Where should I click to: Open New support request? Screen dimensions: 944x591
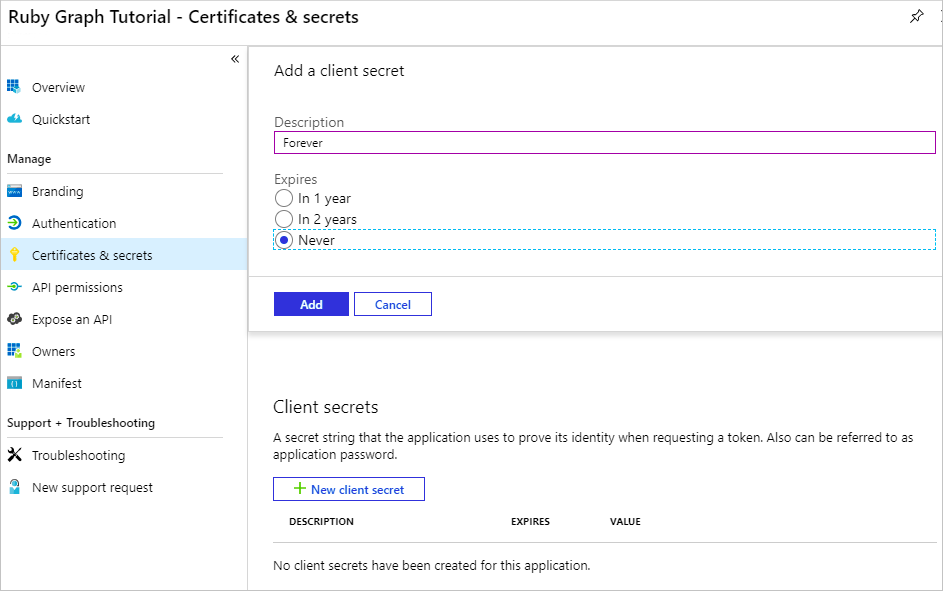[x=92, y=487]
